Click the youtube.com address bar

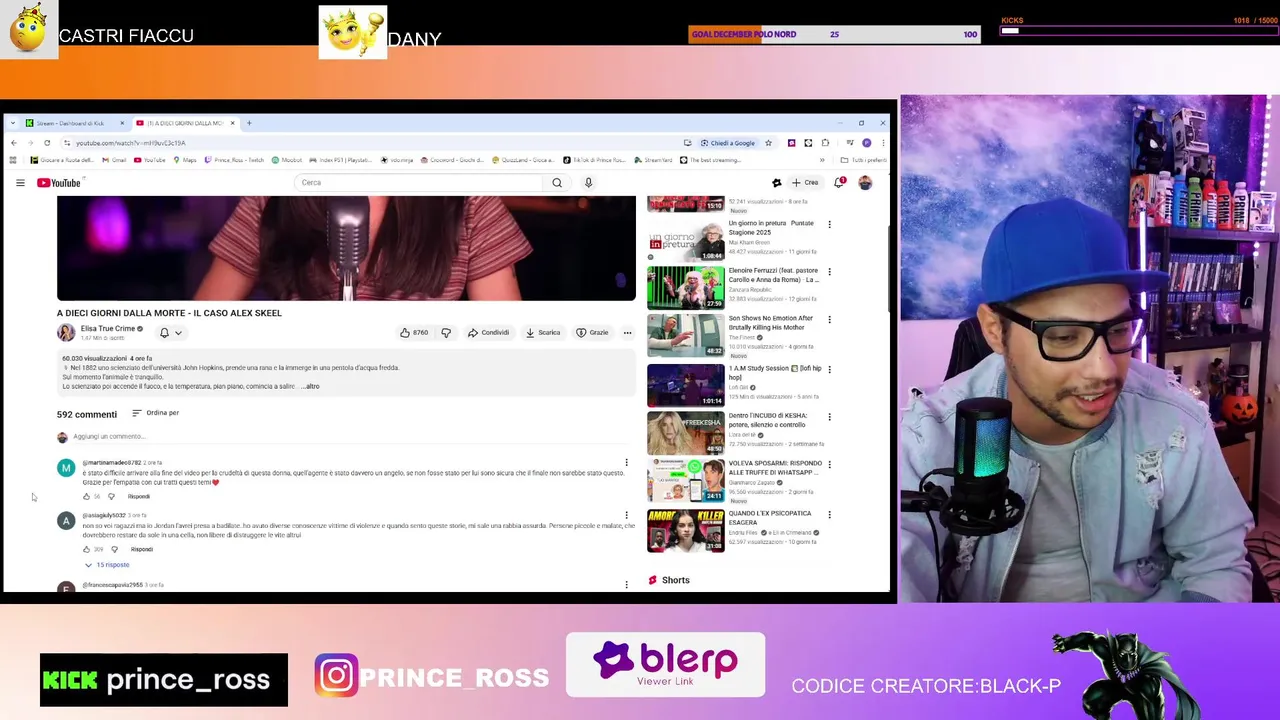click(x=370, y=143)
